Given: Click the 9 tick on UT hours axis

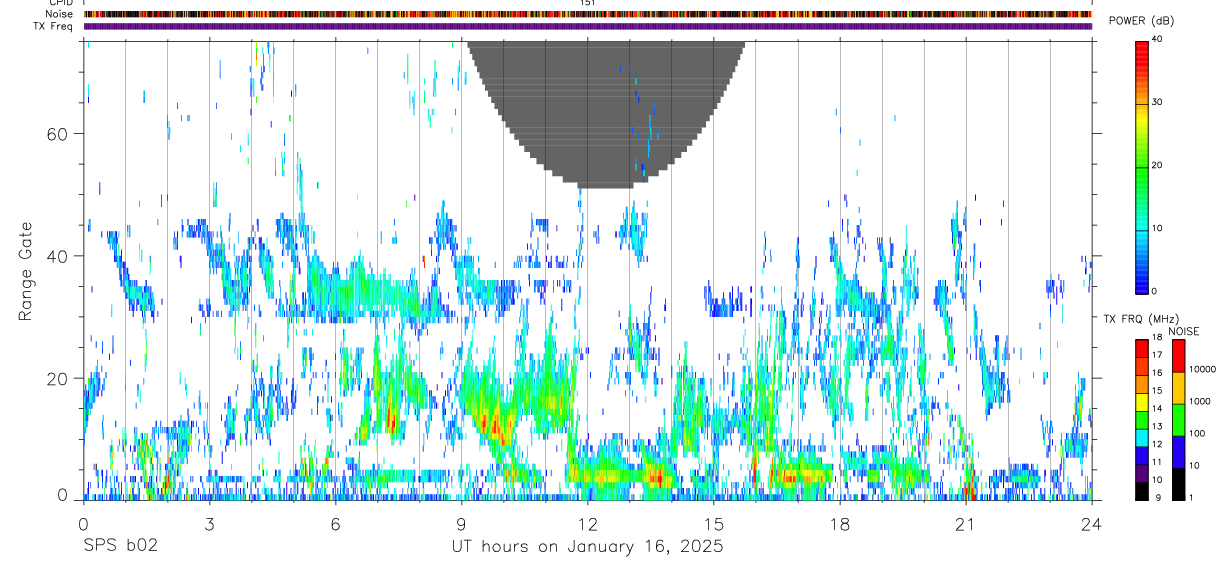Looking at the screenshot, I should click(x=461, y=523).
